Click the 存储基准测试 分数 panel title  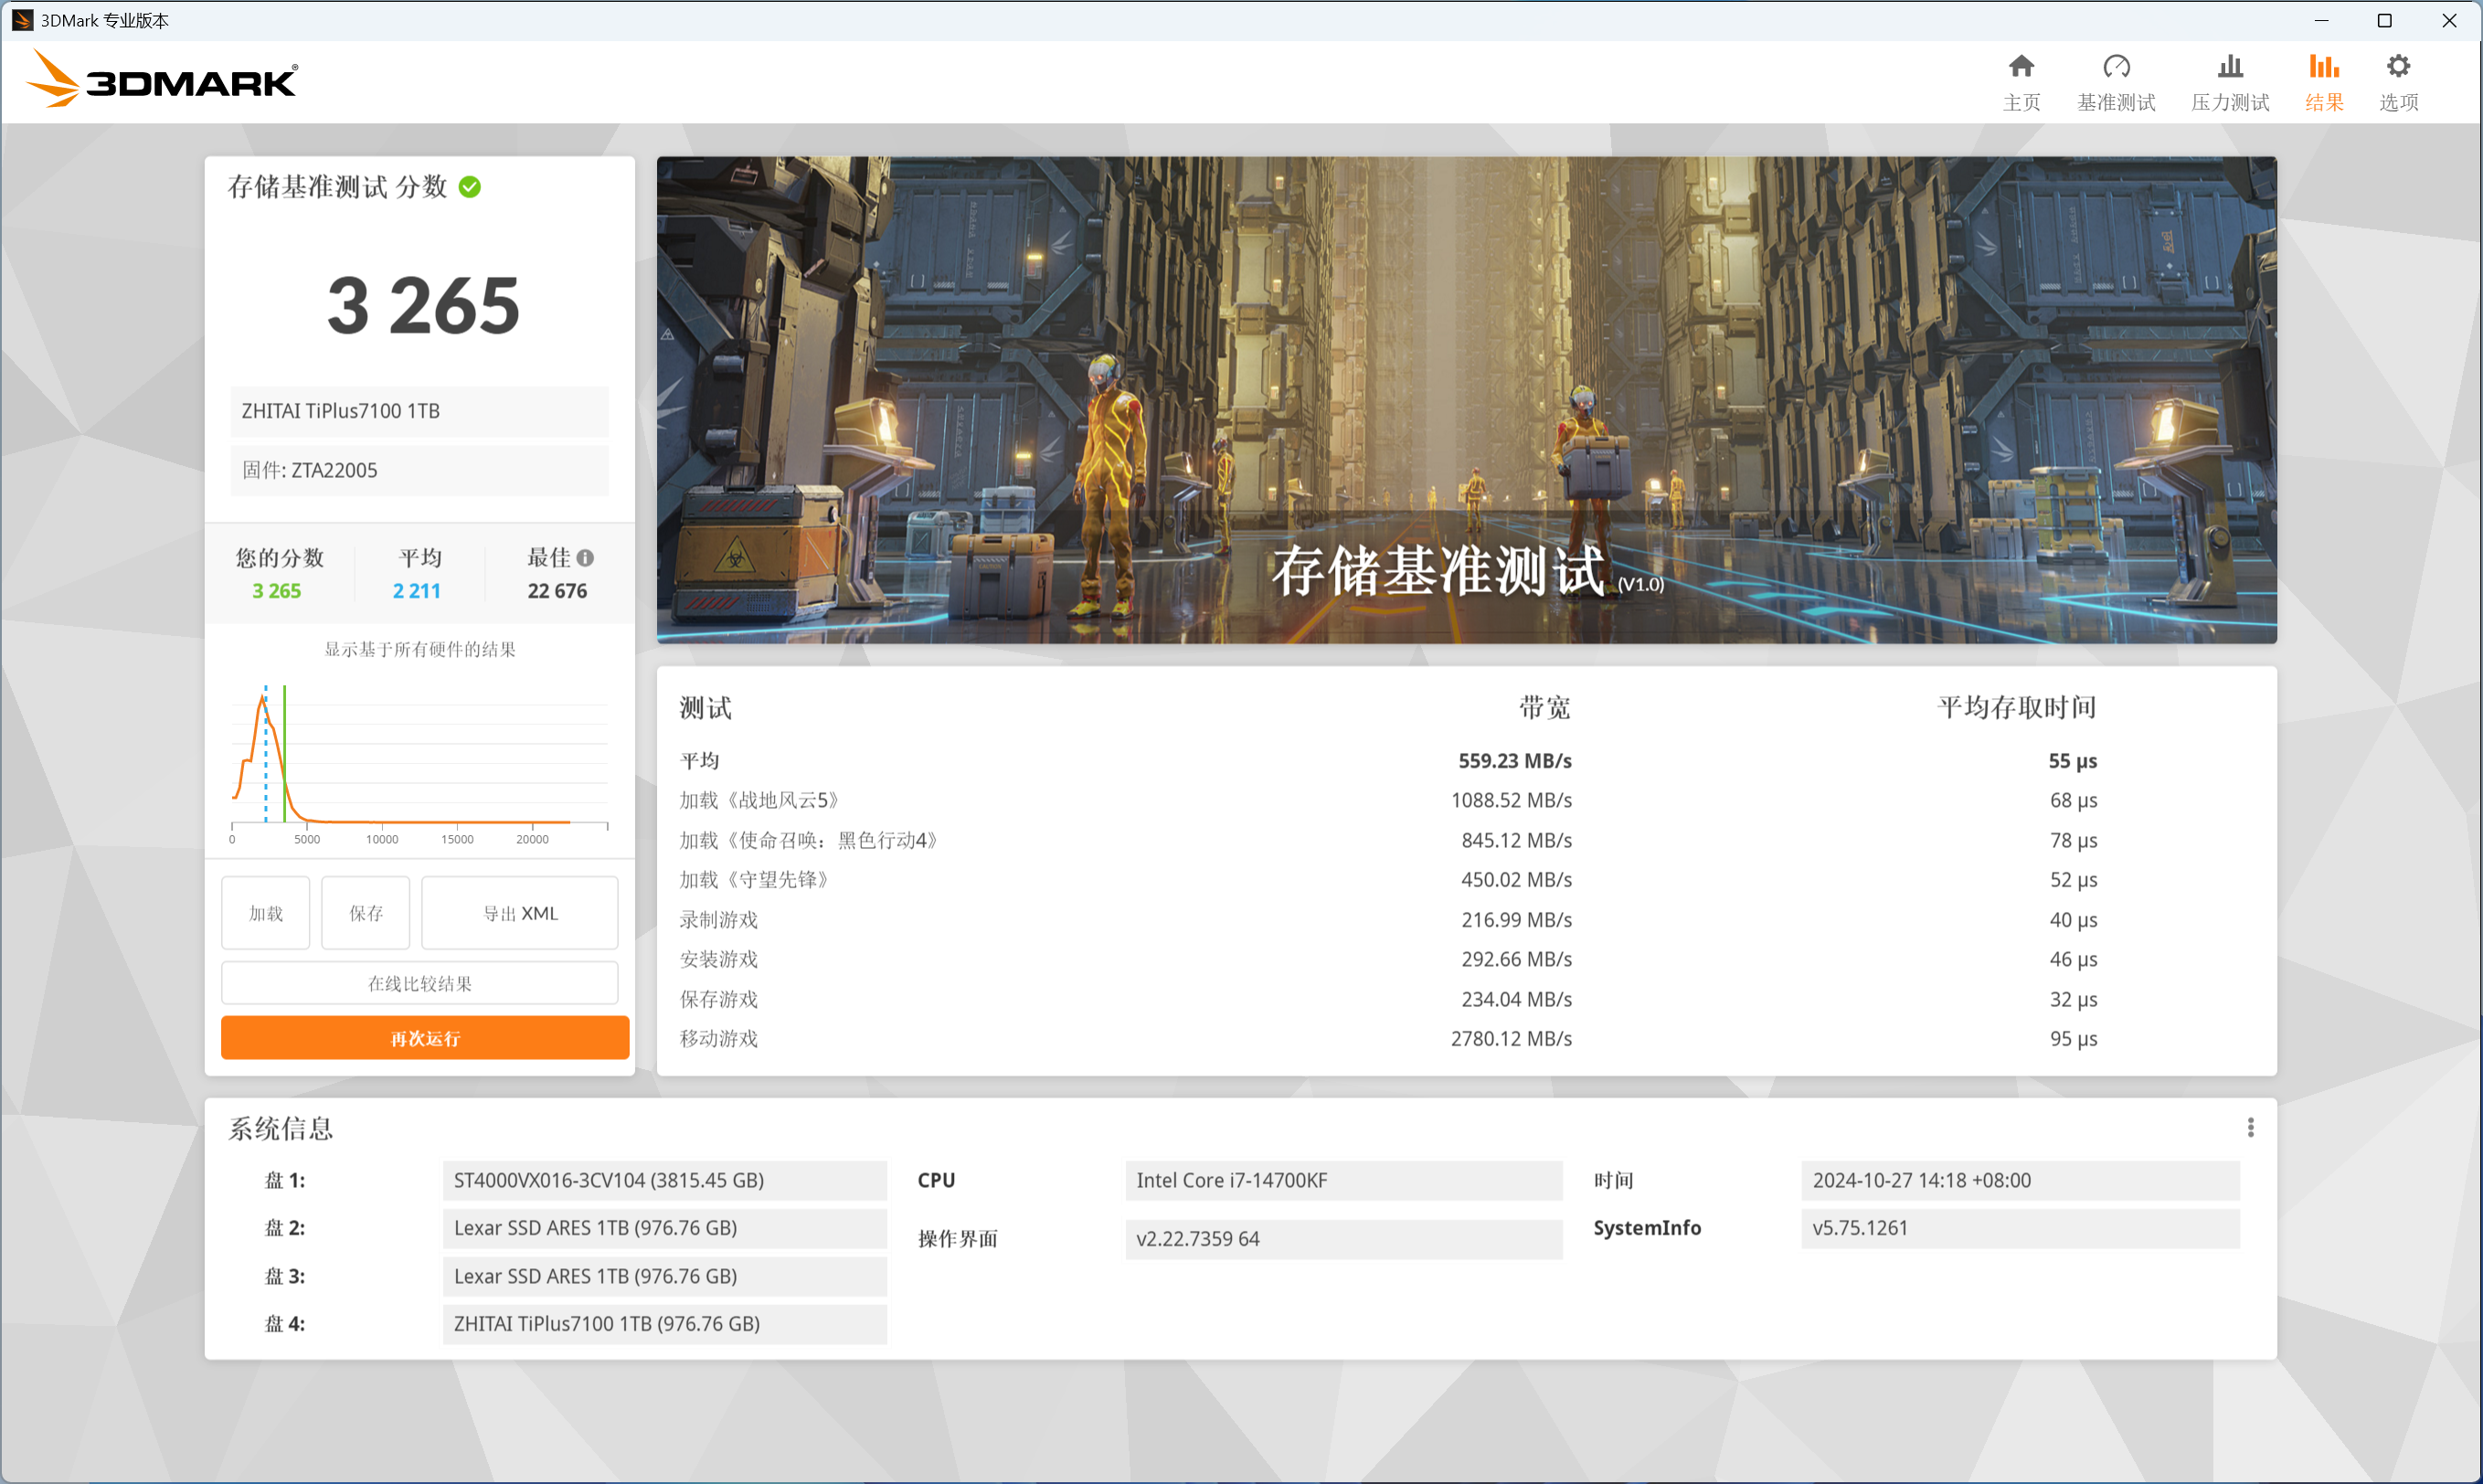[x=337, y=187]
